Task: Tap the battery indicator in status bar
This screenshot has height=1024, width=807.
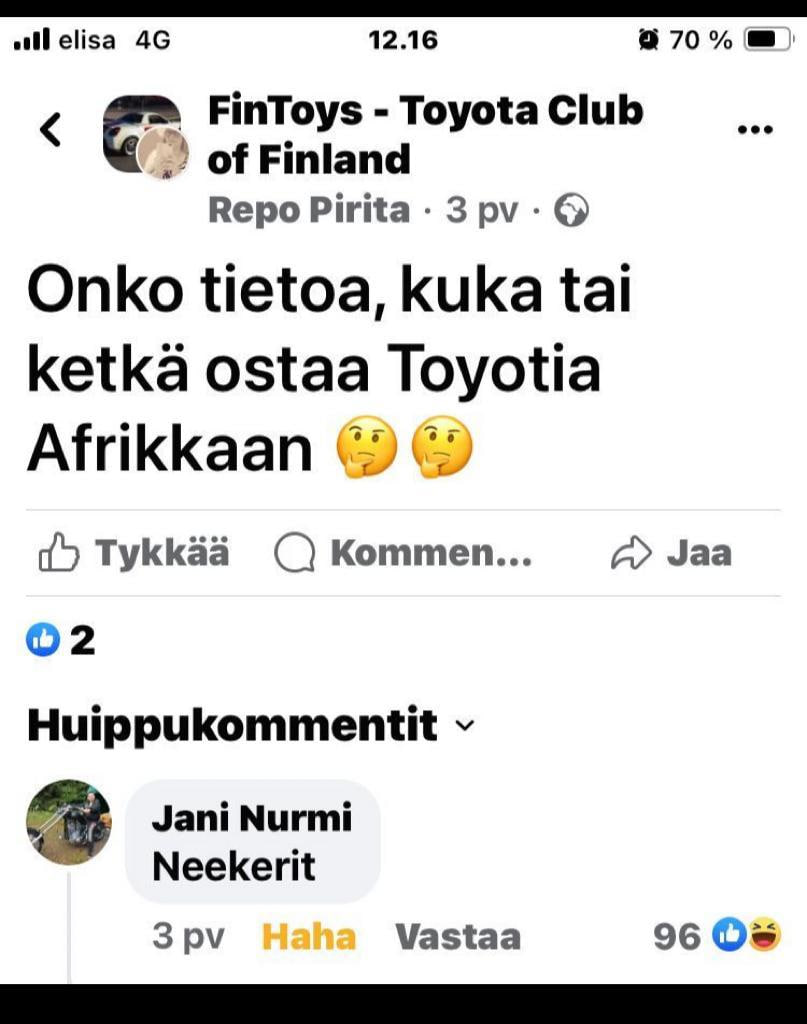Action: point(769,40)
